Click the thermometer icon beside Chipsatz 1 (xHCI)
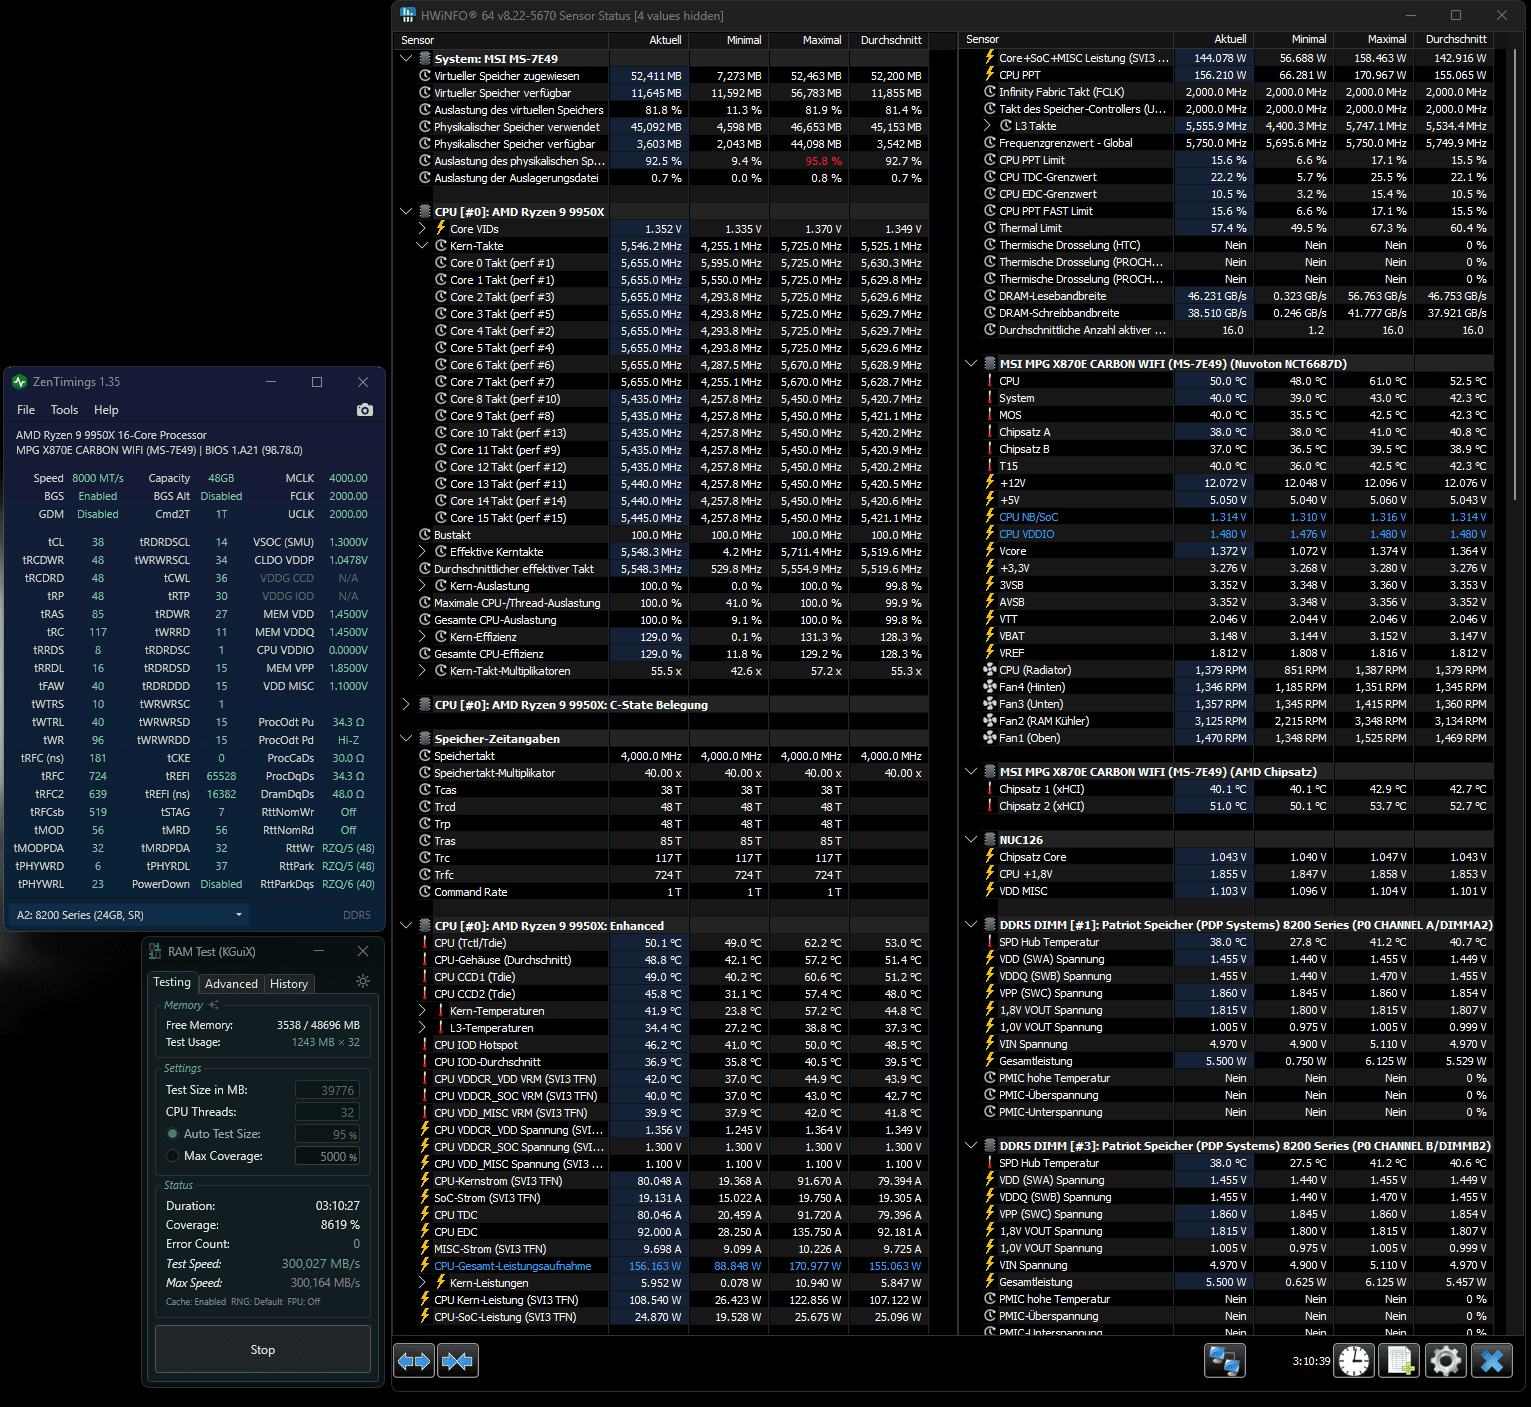This screenshot has width=1531, height=1407. pos(990,789)
